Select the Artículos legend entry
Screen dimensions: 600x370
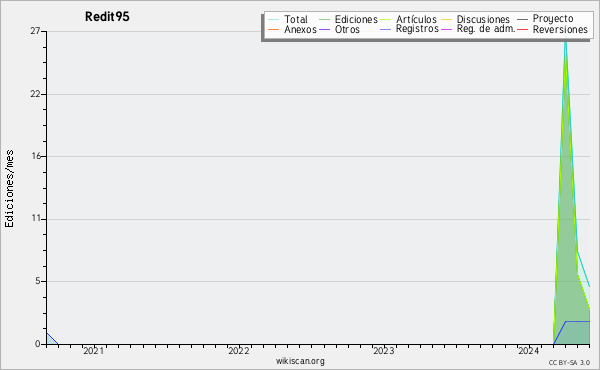point(408,19)
